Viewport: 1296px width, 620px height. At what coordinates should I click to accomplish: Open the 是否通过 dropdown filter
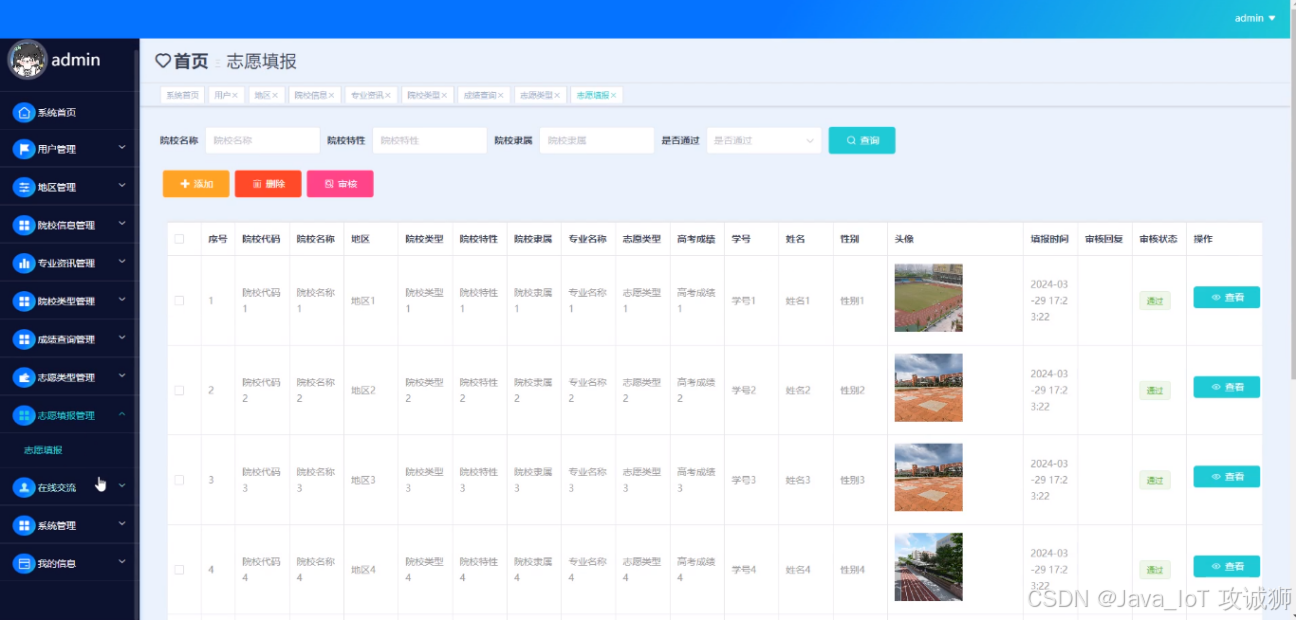click(x=764, y=141)
